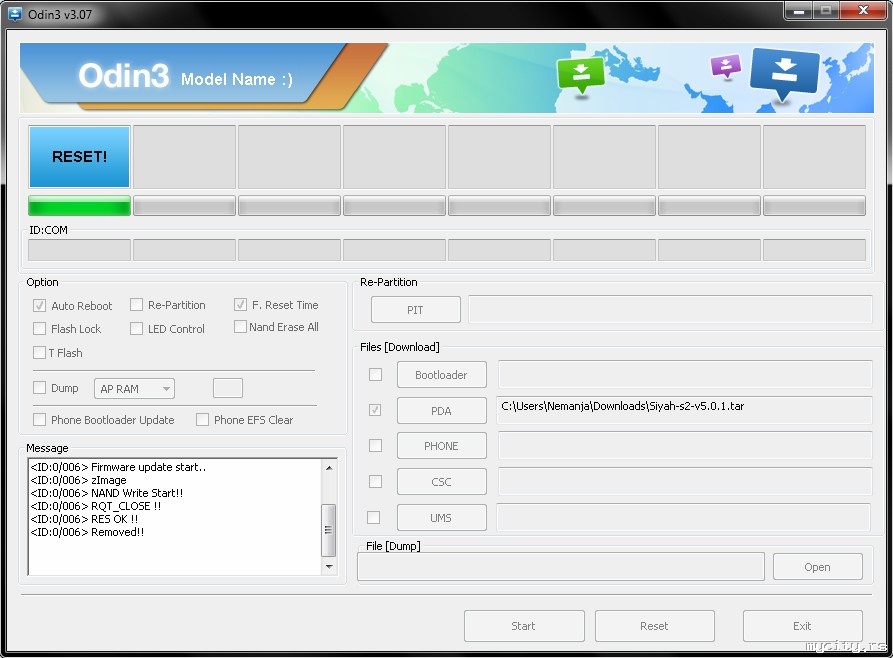Click the PDA file button
This screenshot has width=893, height=658.
(441, 411)
